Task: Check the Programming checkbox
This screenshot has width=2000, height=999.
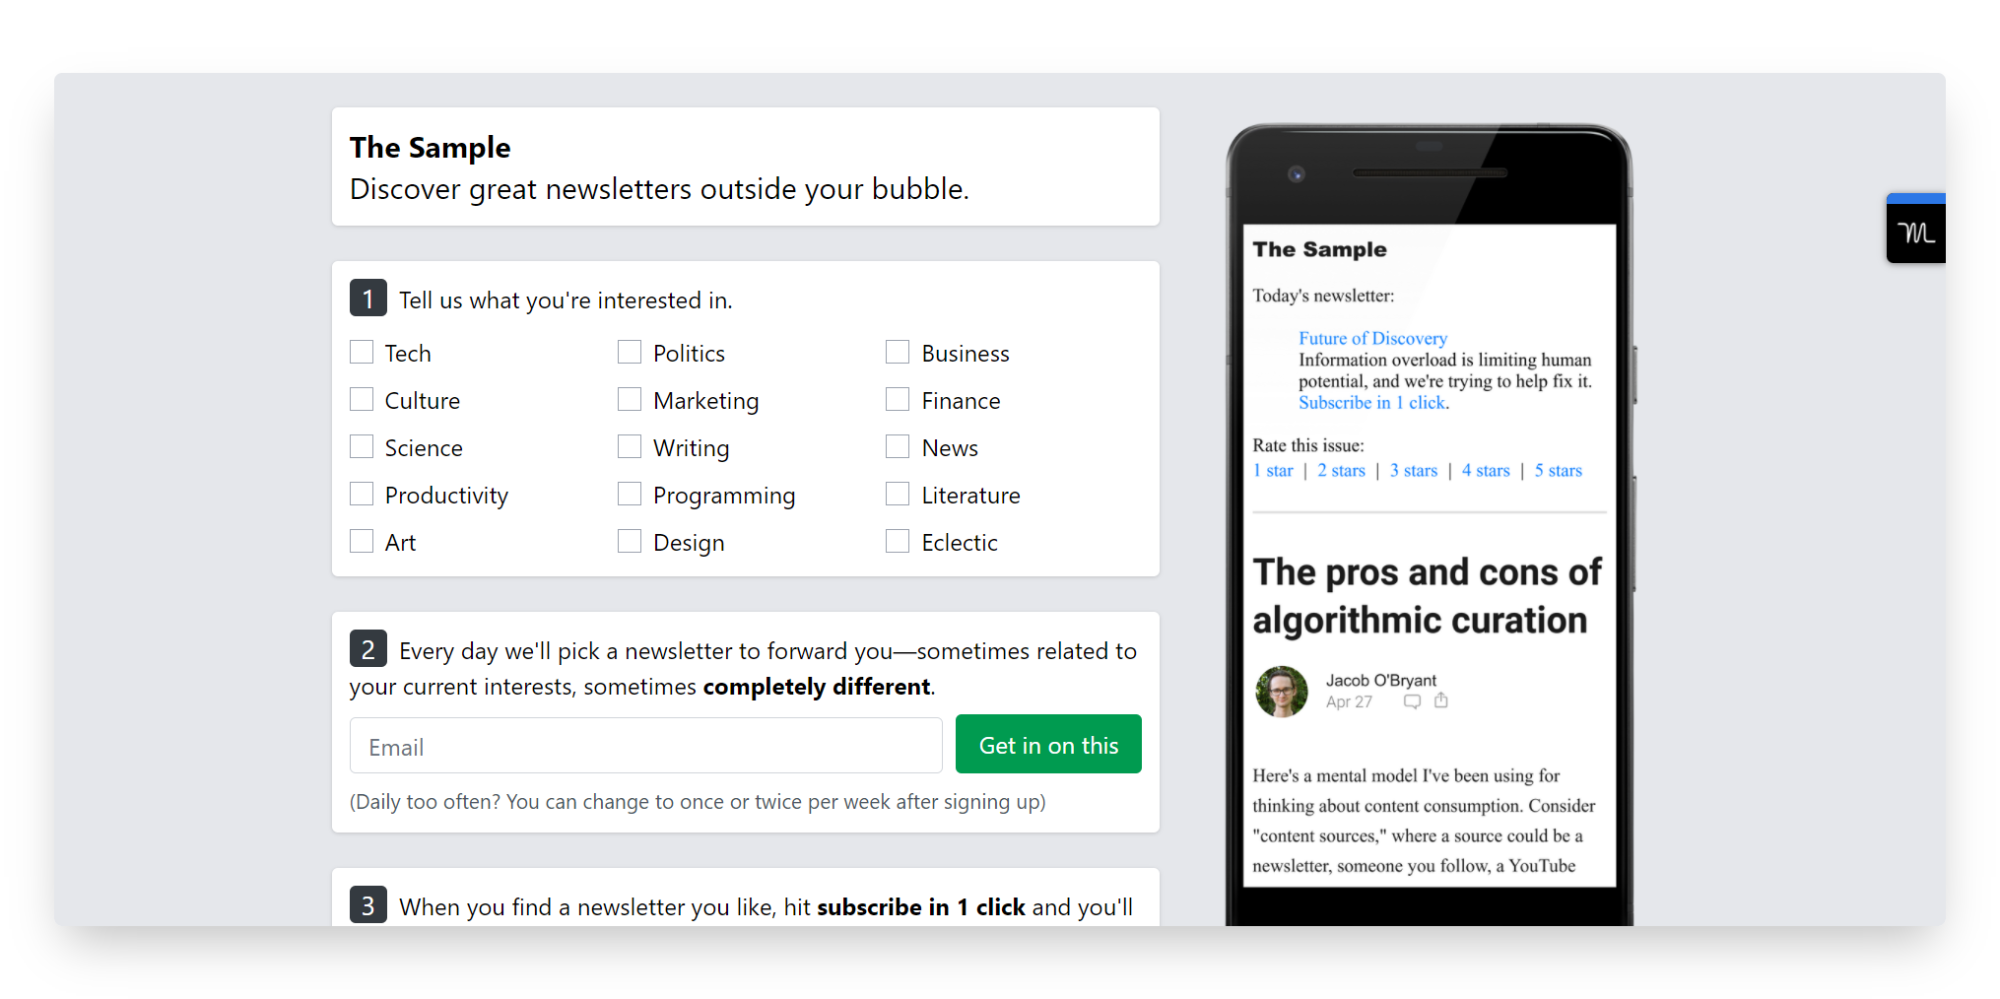Action: click(629, 494)
